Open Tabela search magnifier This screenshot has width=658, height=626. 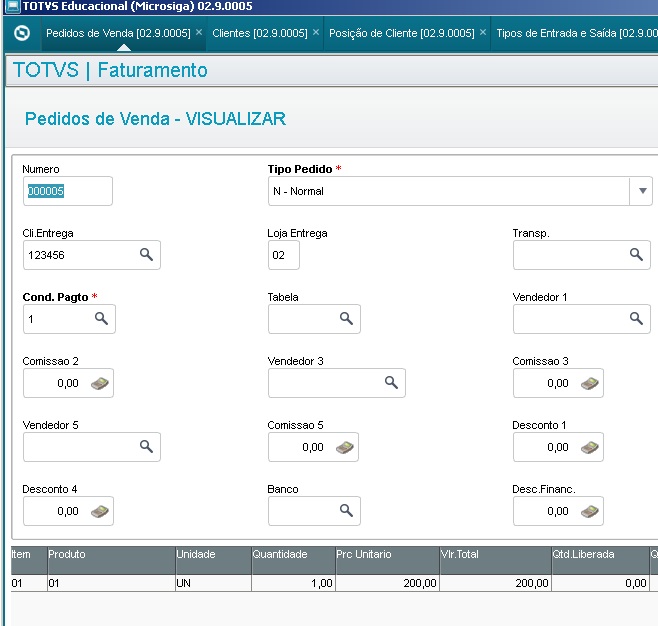[346, 318]
